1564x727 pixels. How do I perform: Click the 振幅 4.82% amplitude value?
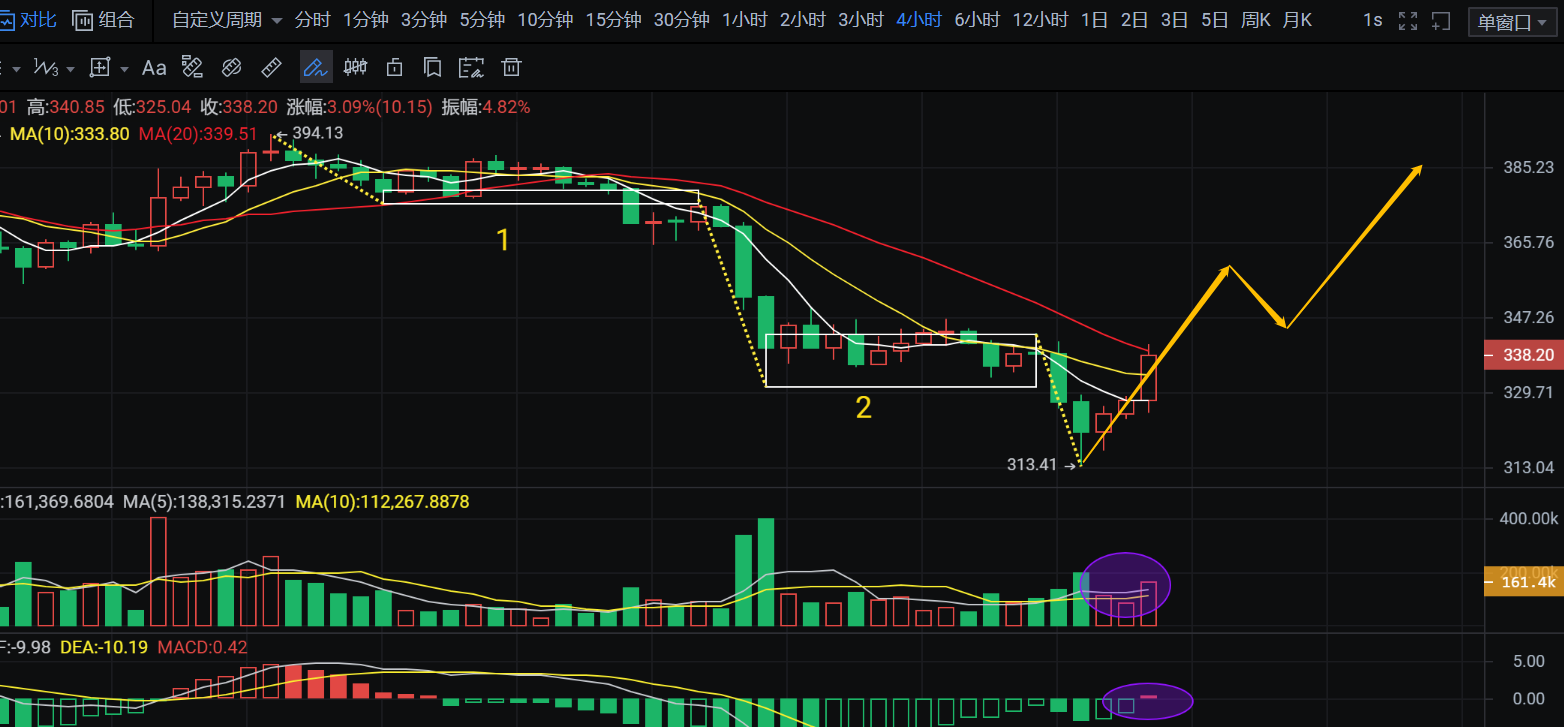(485, 107)
